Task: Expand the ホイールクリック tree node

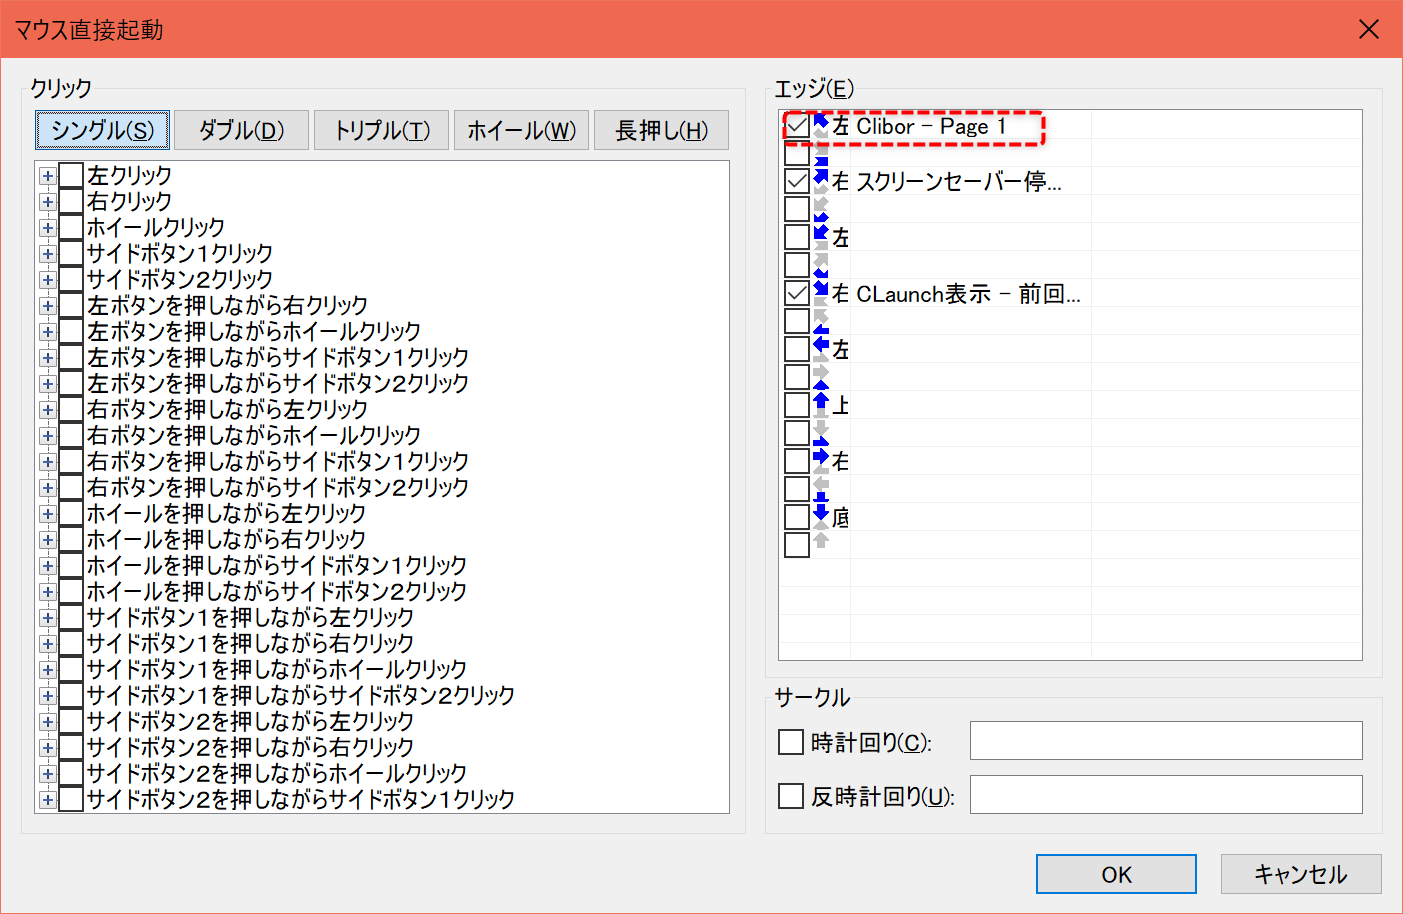Action: click(47, 228)
